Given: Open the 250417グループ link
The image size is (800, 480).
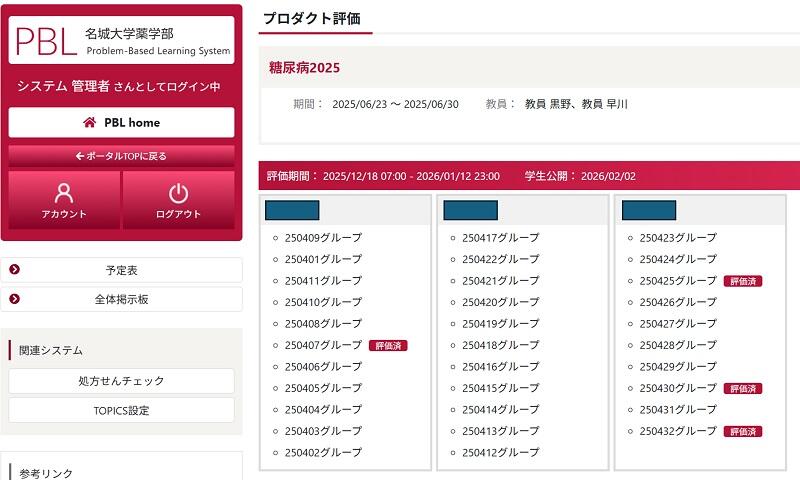Looking at the screenshot, I should (x=500, y=238).
